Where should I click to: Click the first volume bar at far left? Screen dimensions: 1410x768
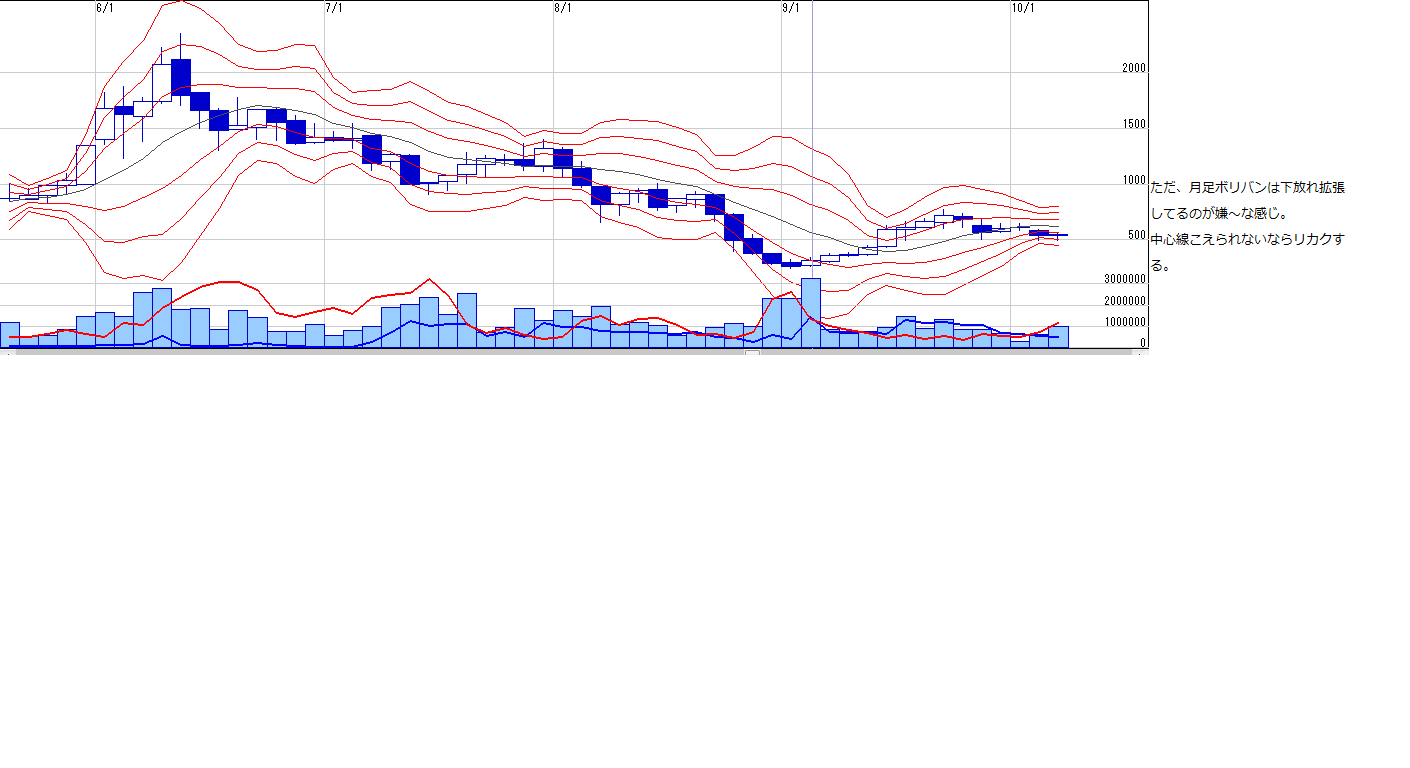[10, 335]
